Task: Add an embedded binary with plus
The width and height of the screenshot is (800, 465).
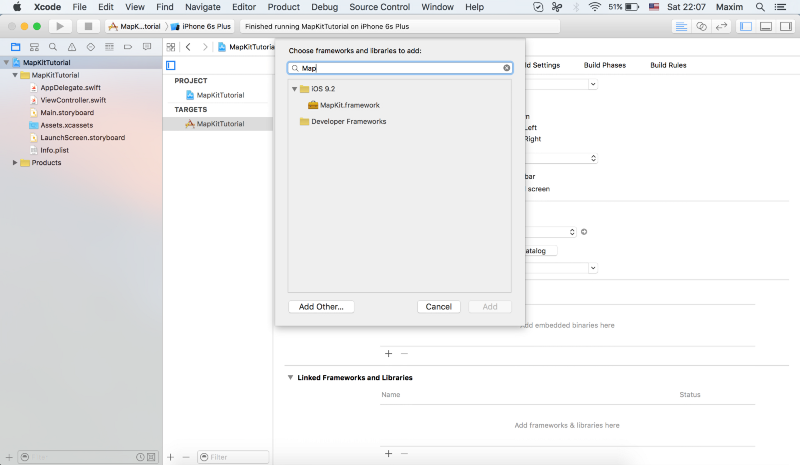Action: pos(388,353)
